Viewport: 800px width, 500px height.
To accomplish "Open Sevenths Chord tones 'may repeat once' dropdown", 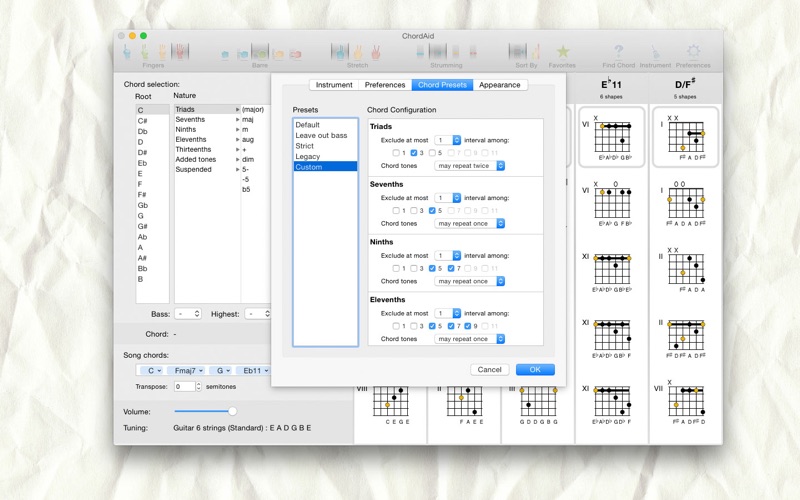I will click(469, 223).
